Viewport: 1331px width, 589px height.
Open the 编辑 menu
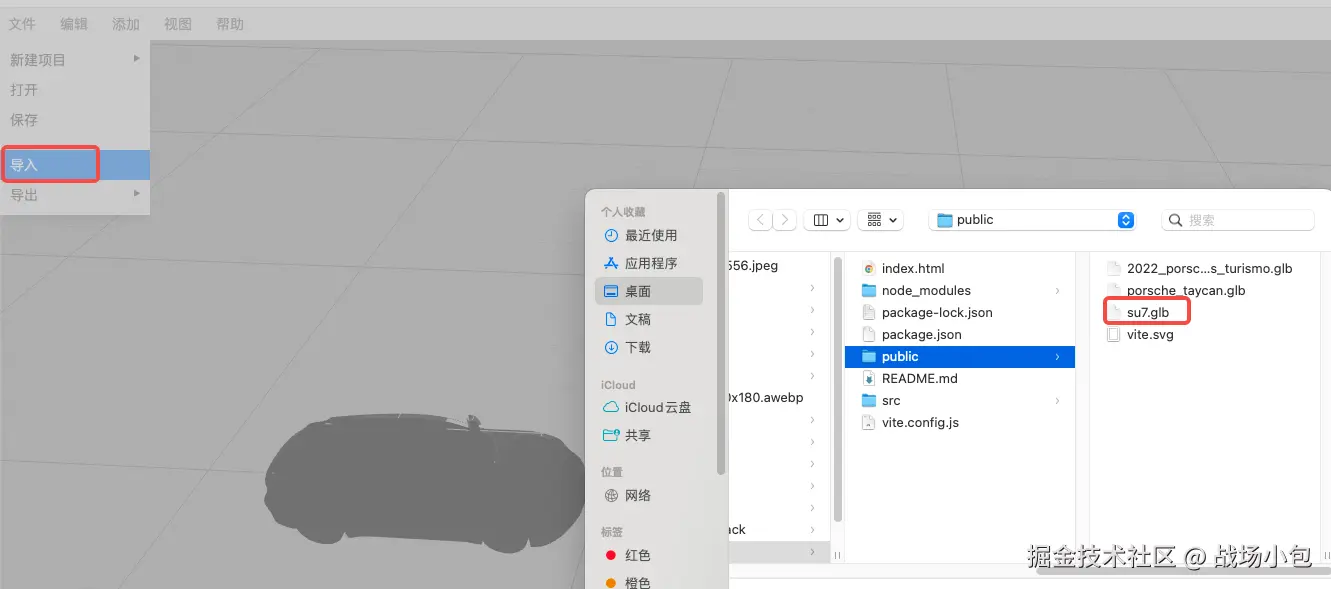74,24
